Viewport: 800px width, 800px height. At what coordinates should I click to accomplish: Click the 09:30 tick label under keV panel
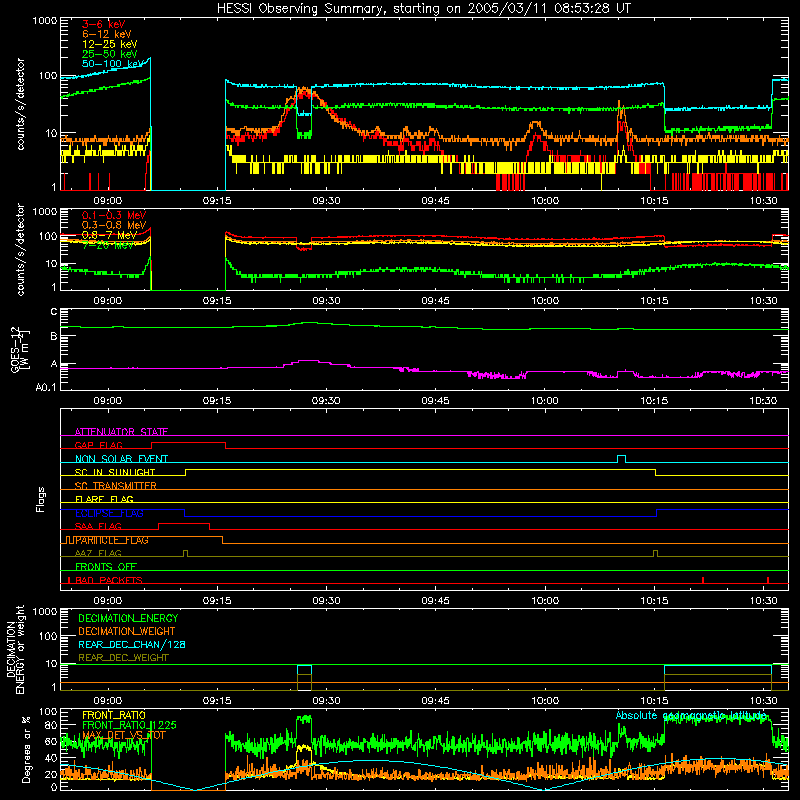326,201
